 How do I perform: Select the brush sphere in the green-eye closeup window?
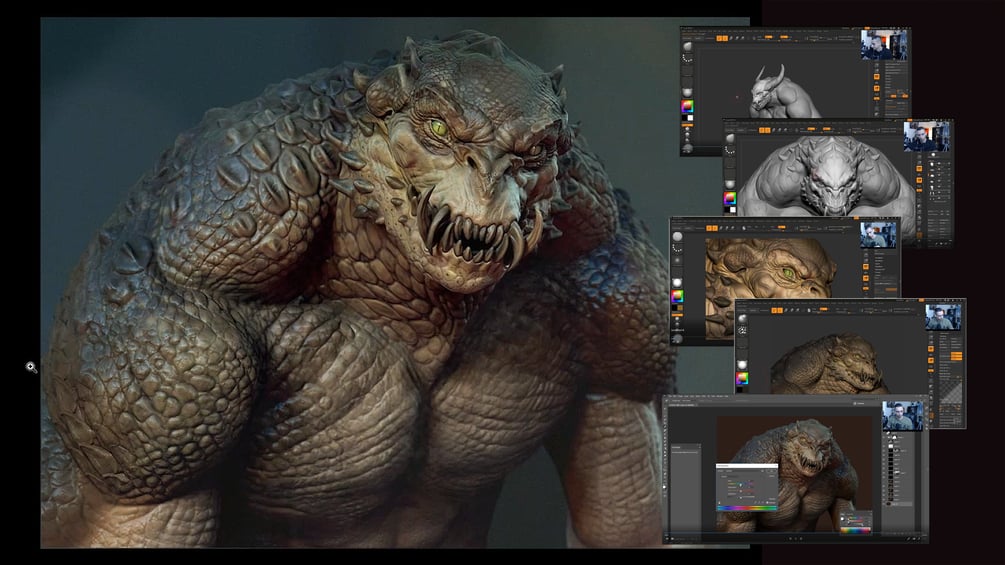click(x=677, y=236)
